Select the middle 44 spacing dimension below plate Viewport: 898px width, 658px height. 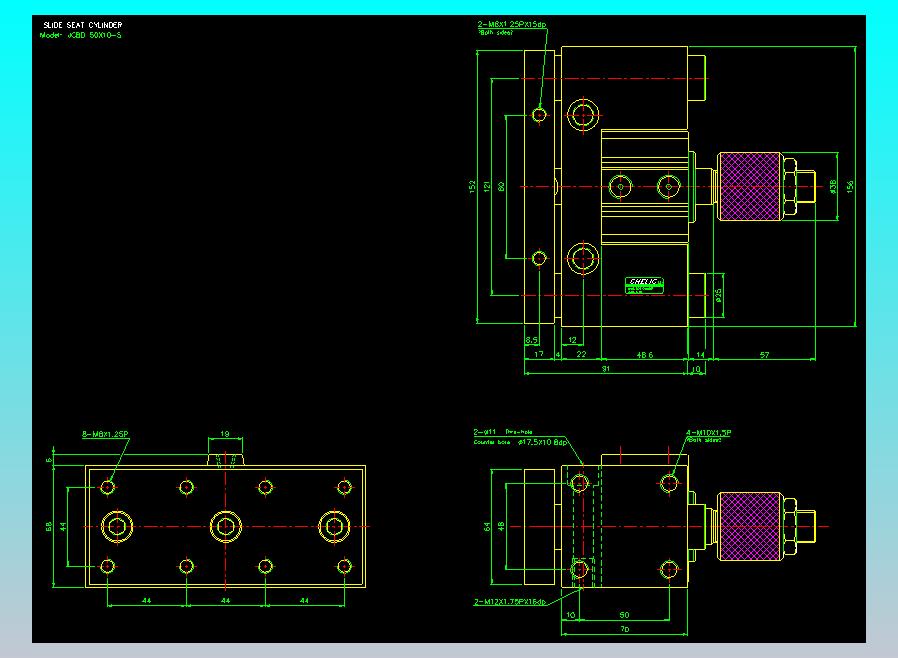226,600
